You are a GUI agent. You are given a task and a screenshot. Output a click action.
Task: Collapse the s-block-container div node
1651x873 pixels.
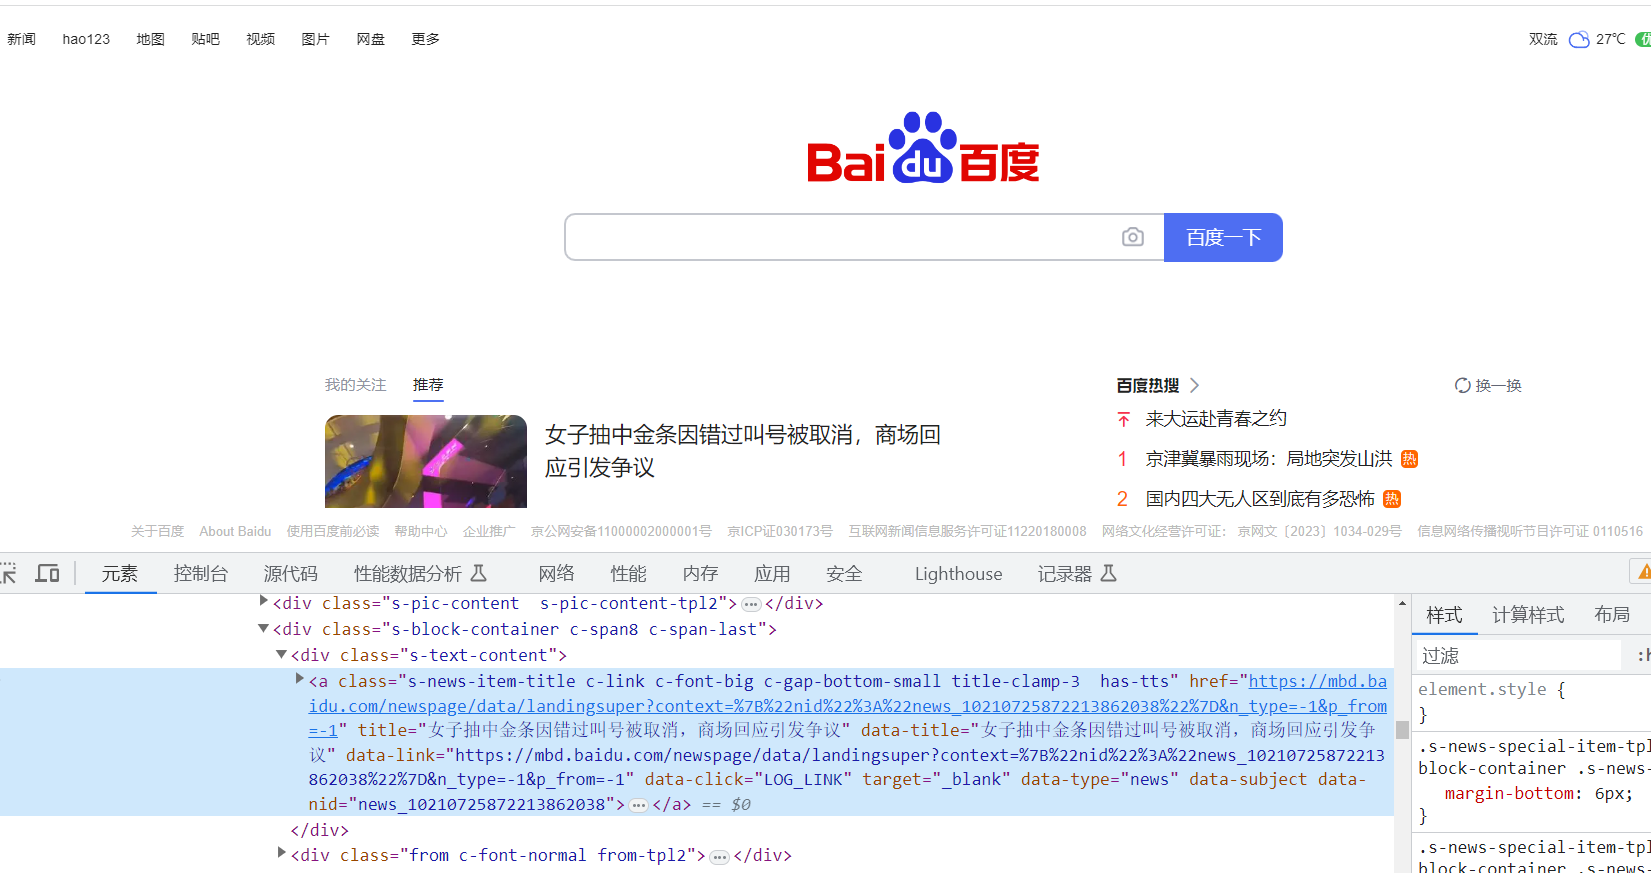[263, 628]
